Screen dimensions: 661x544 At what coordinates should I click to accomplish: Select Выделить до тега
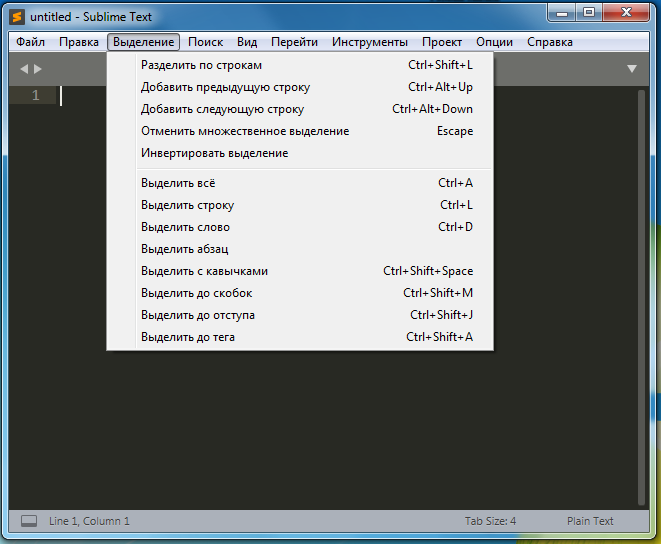pos(300,337)
